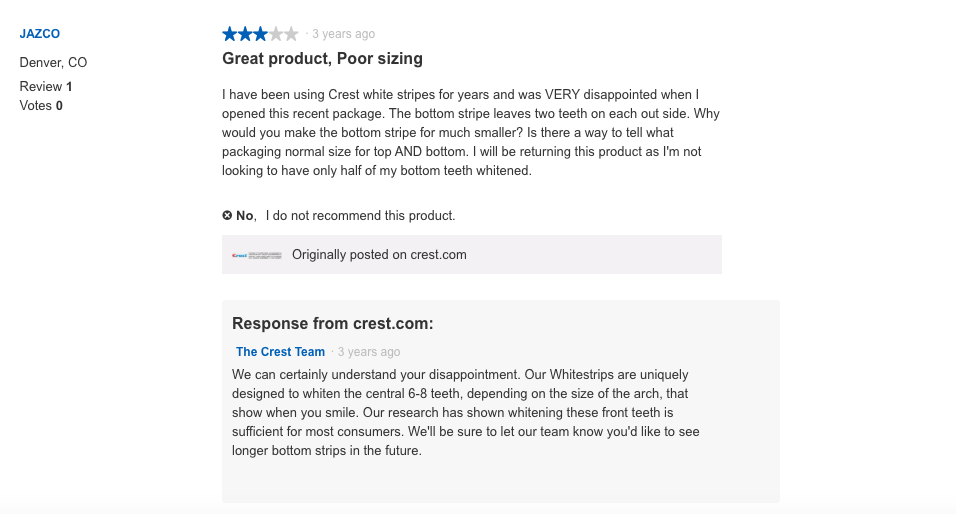Click the 'Denver, CO' reviewer location

tap(53, 63)
